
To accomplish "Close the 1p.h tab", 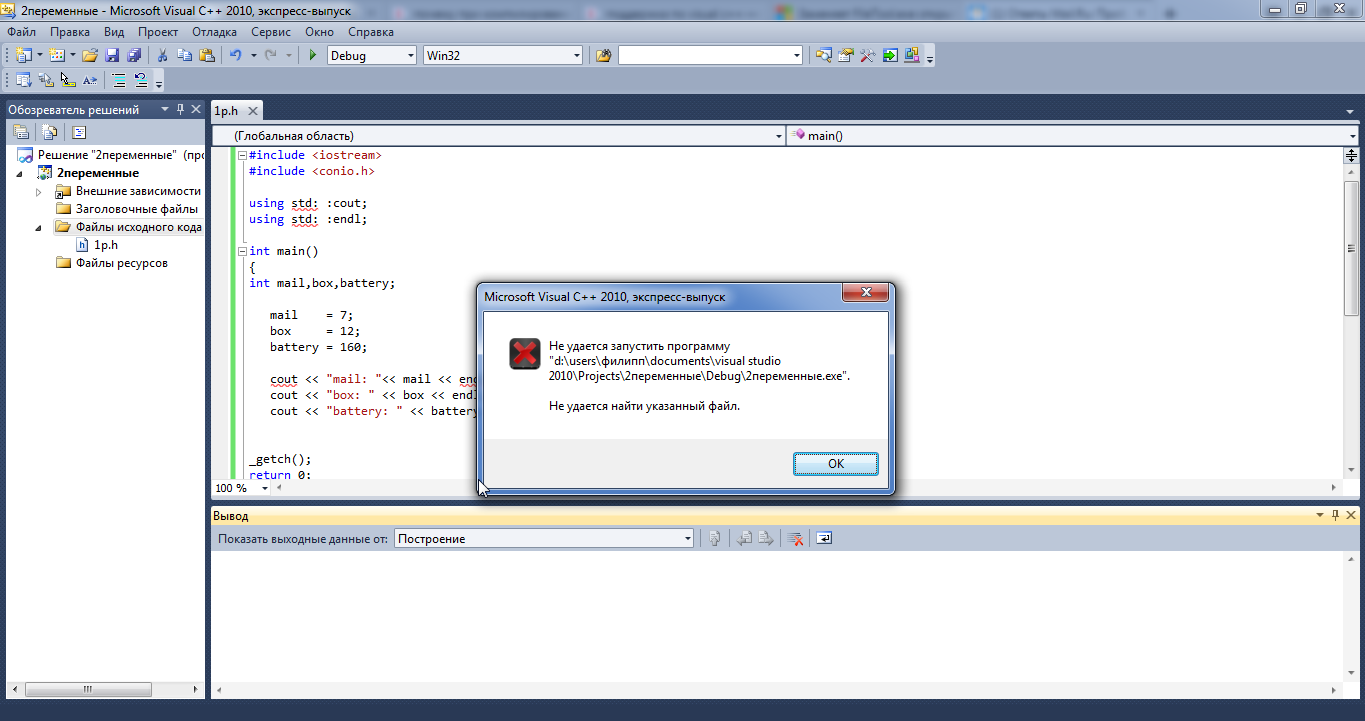I will pyautogui.click(x=252, y=111).
